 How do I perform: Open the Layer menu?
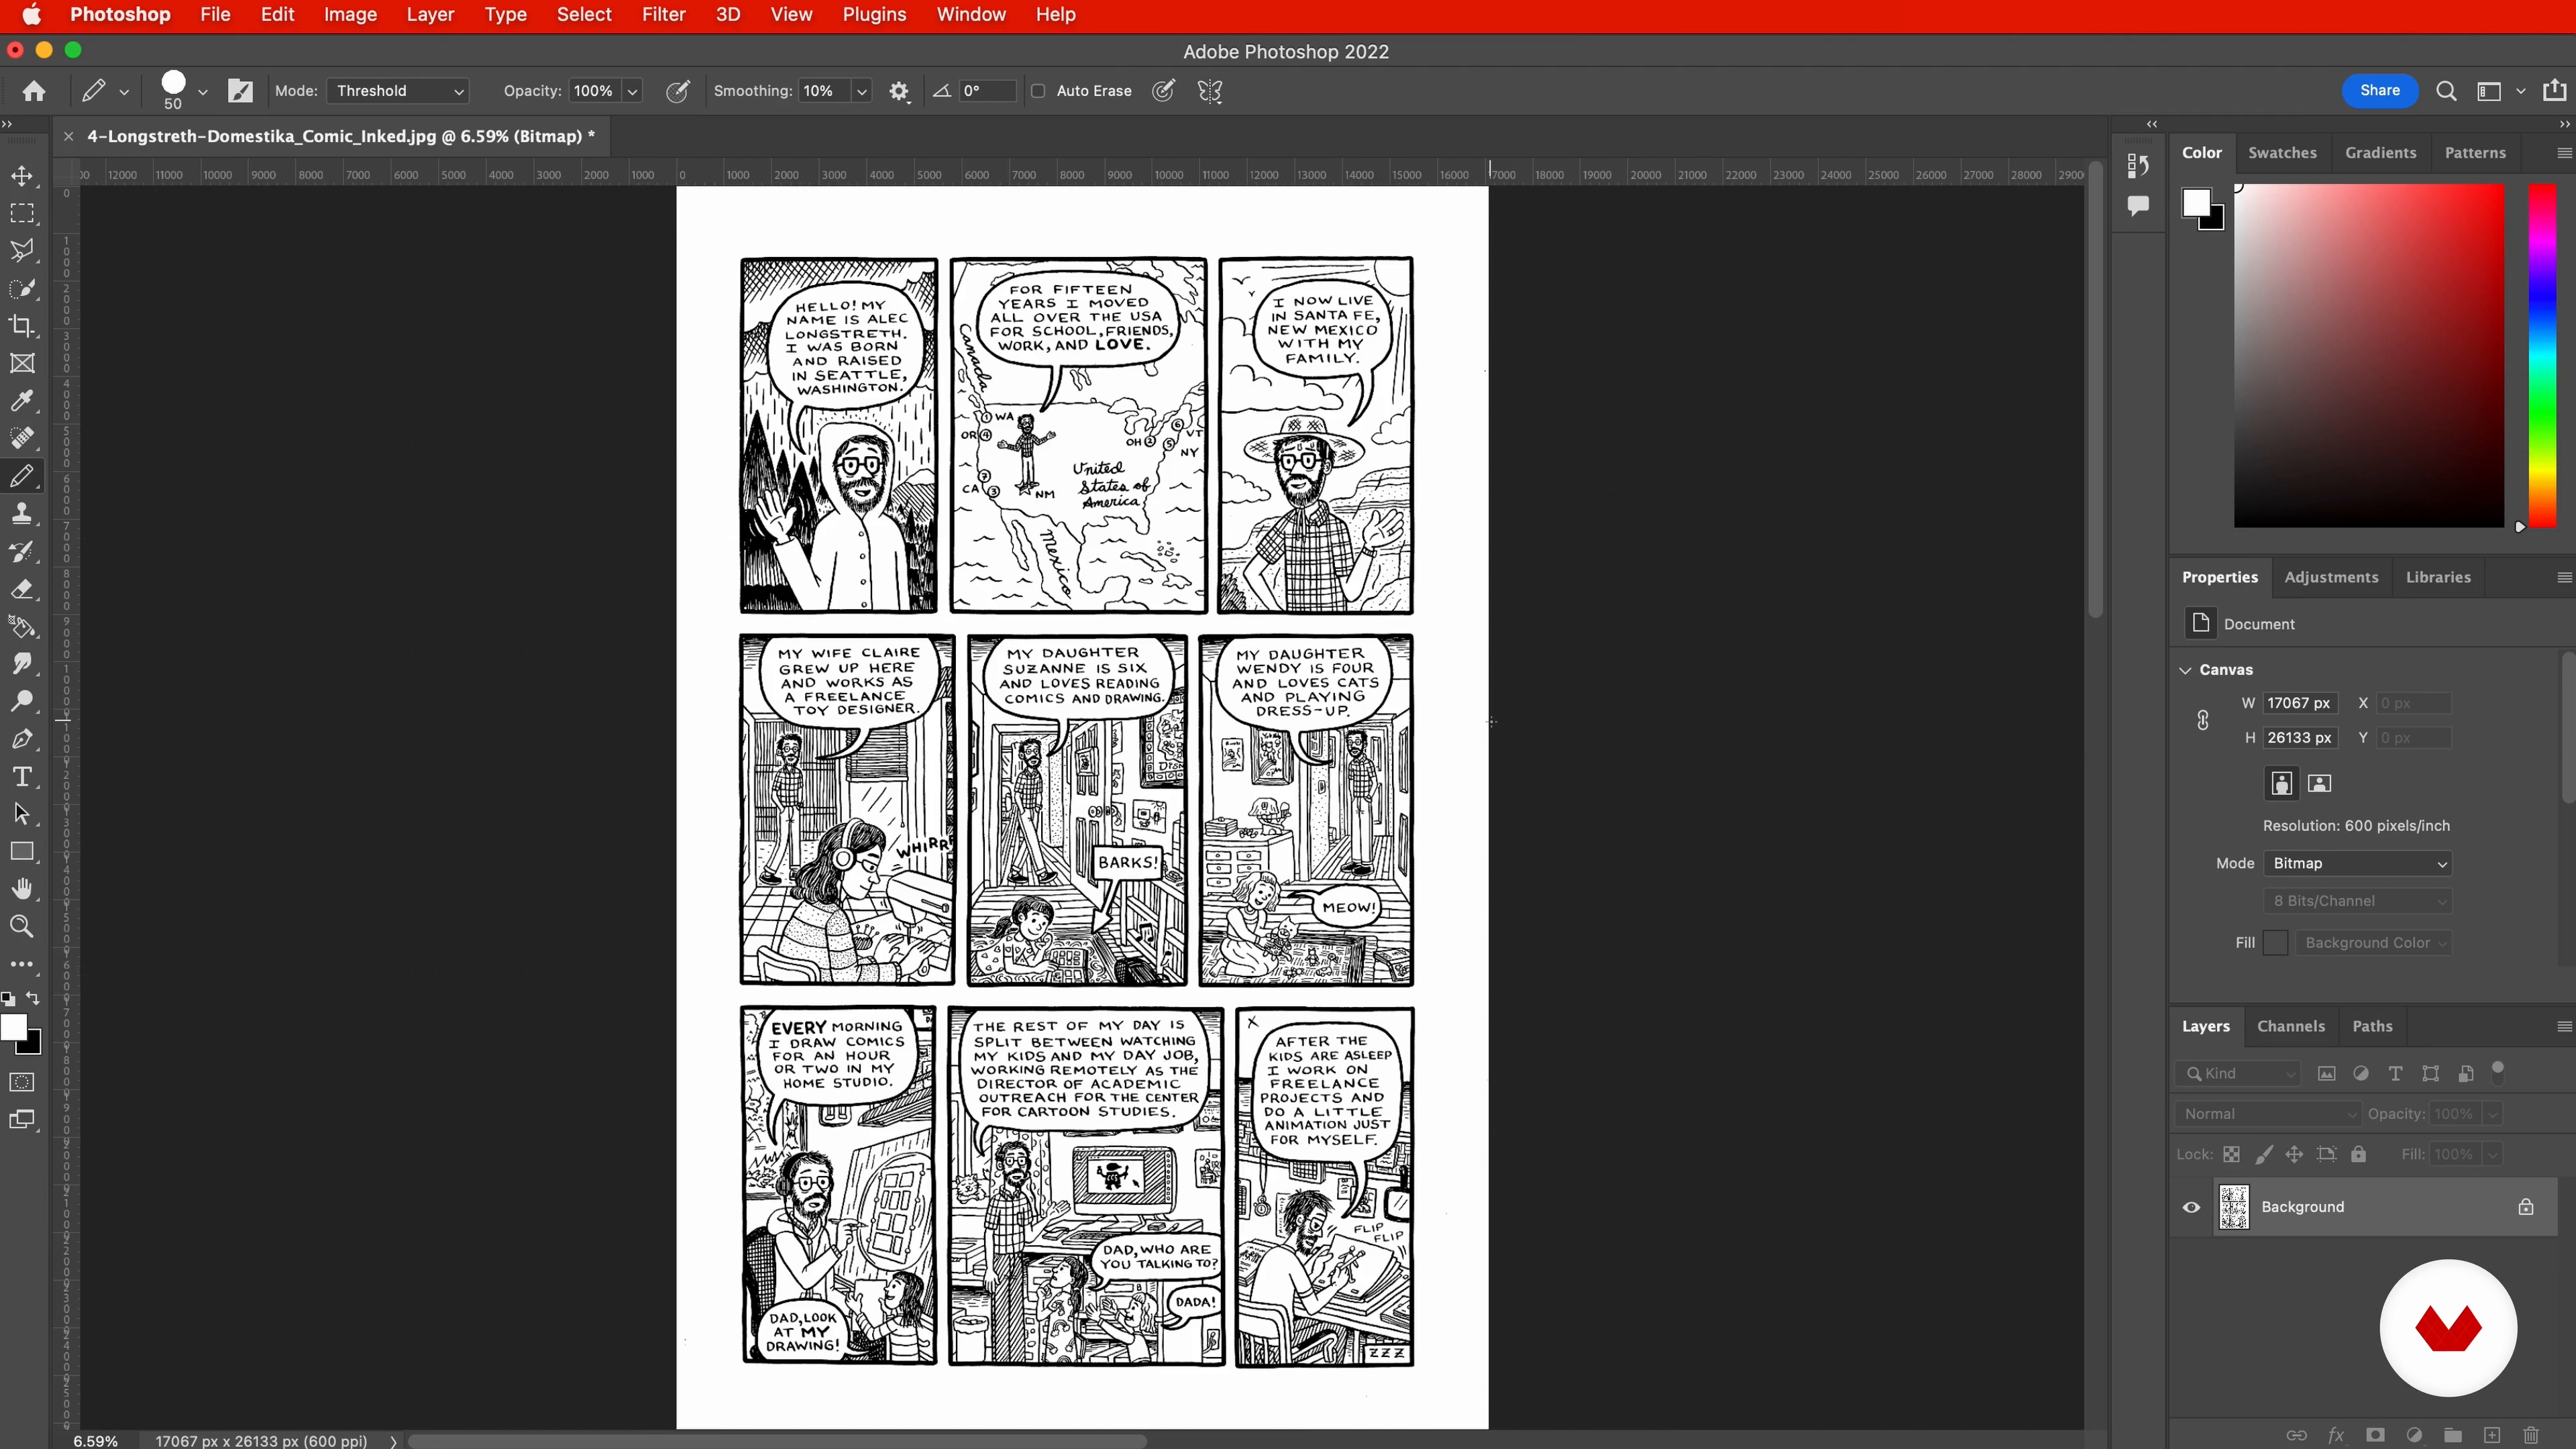[x=430, y=15]
